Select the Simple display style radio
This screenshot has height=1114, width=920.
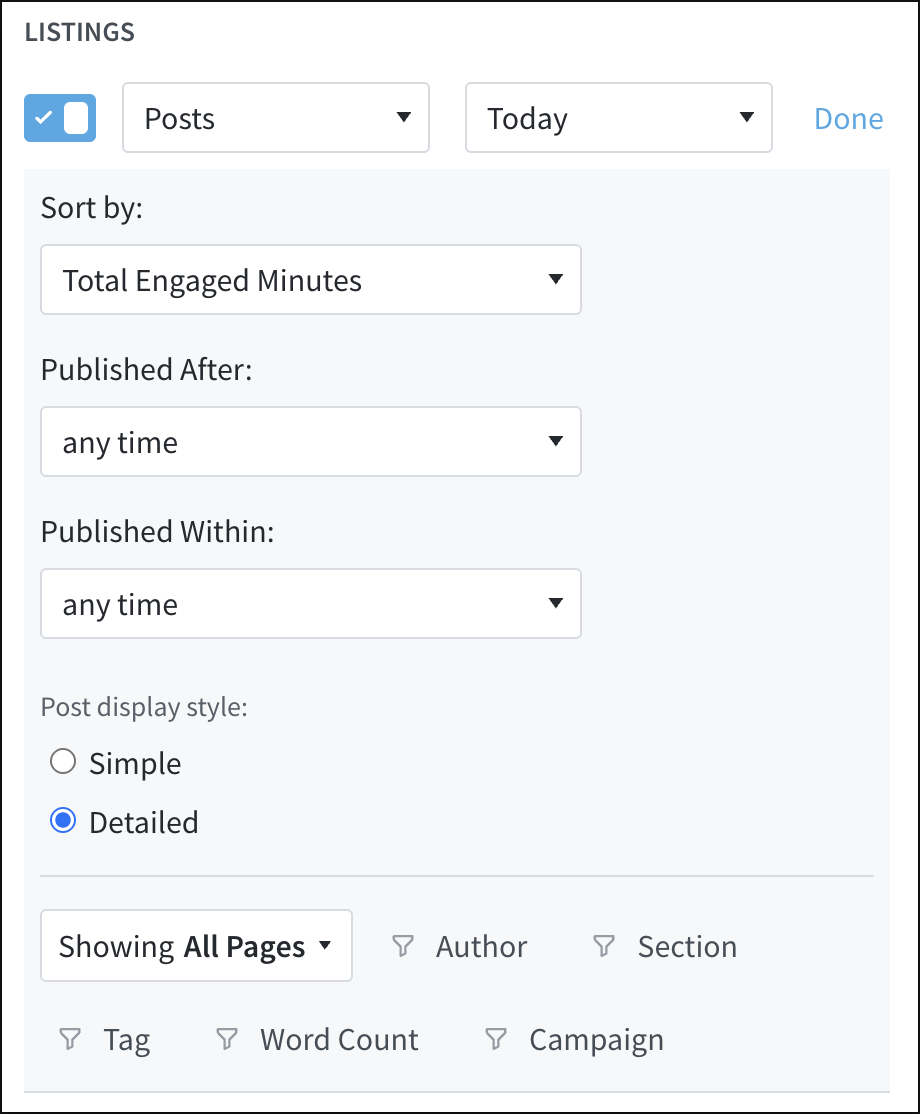[63, 762]
